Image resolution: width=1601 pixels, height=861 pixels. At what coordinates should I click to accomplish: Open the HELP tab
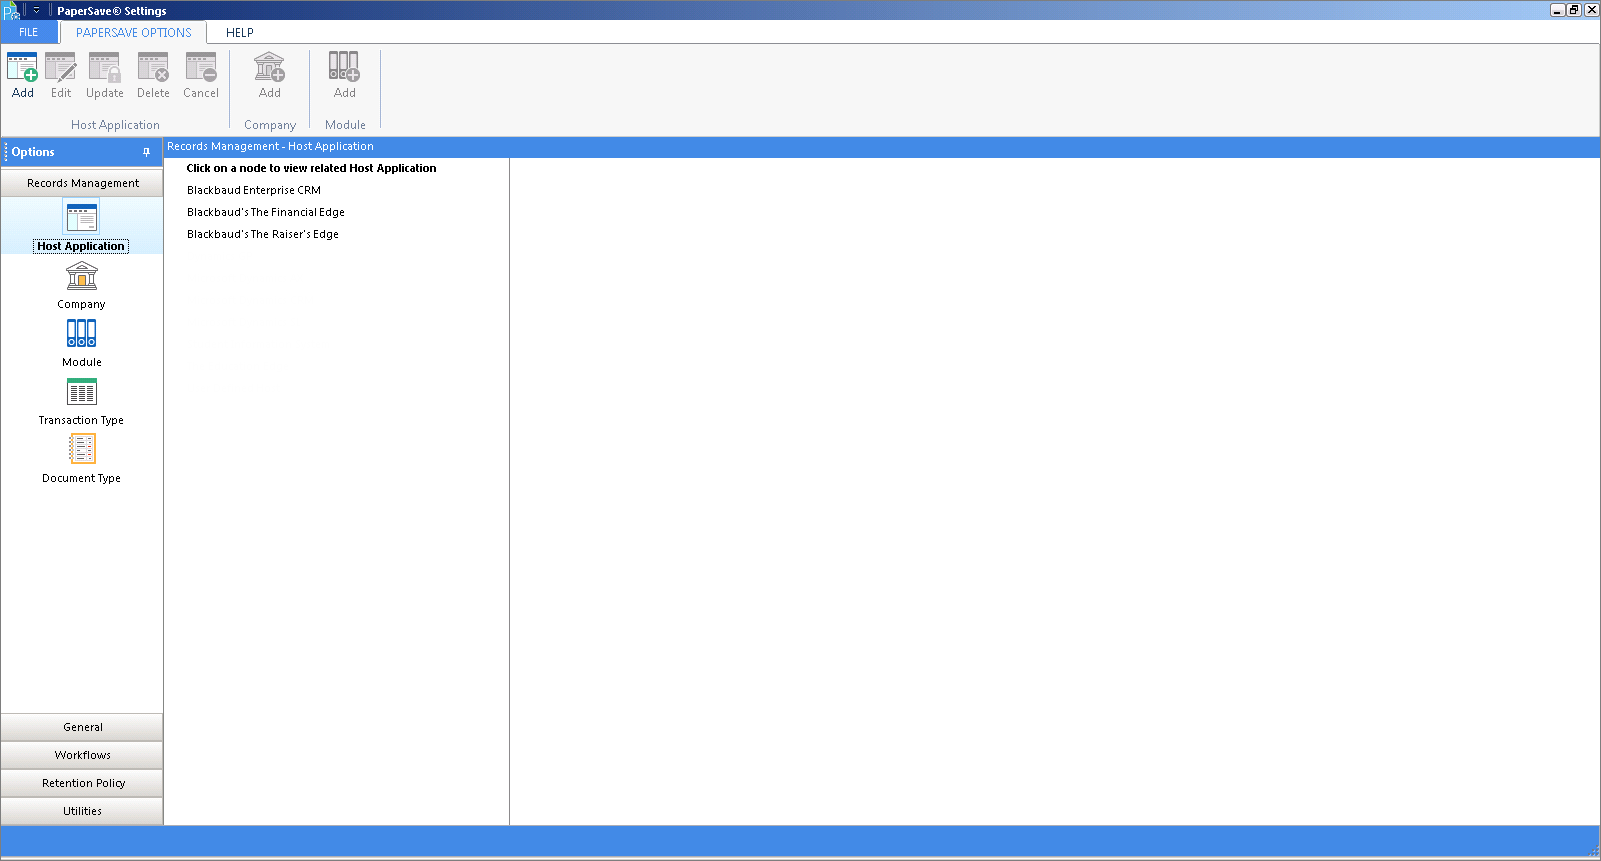[240, 32]
